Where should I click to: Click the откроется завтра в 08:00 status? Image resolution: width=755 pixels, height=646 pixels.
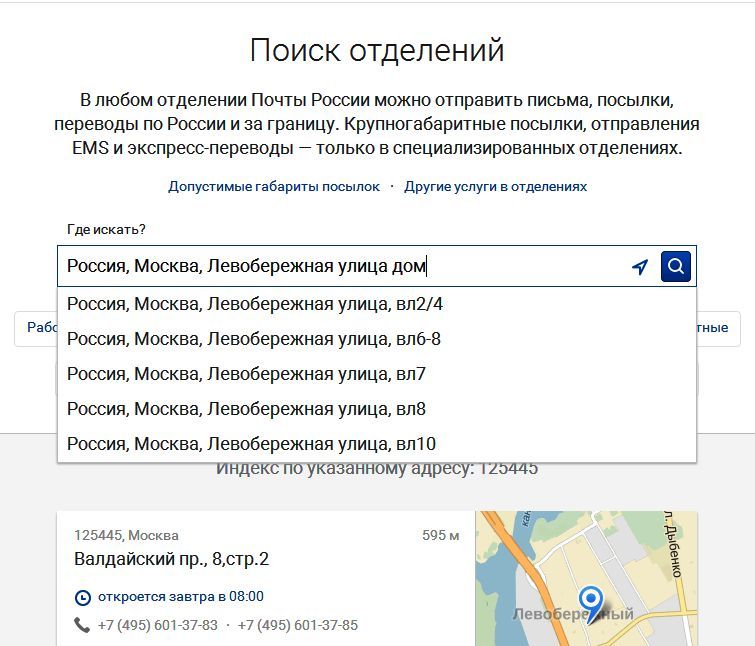pyautogui.click(x=180, y=597)
